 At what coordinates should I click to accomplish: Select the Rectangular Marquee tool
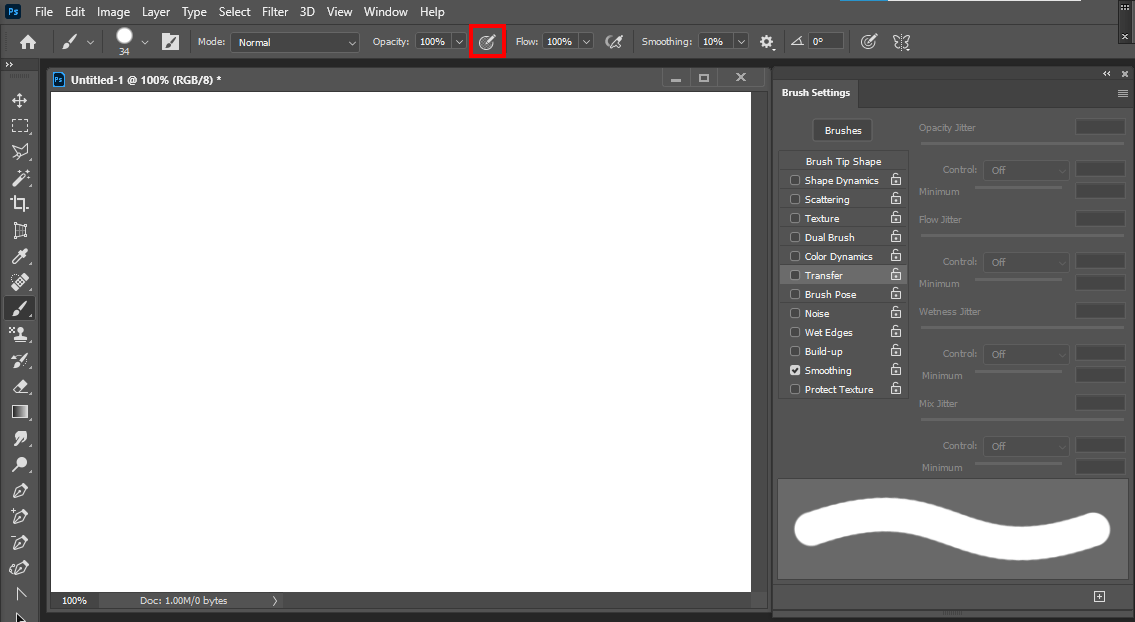tap(20, 126)
